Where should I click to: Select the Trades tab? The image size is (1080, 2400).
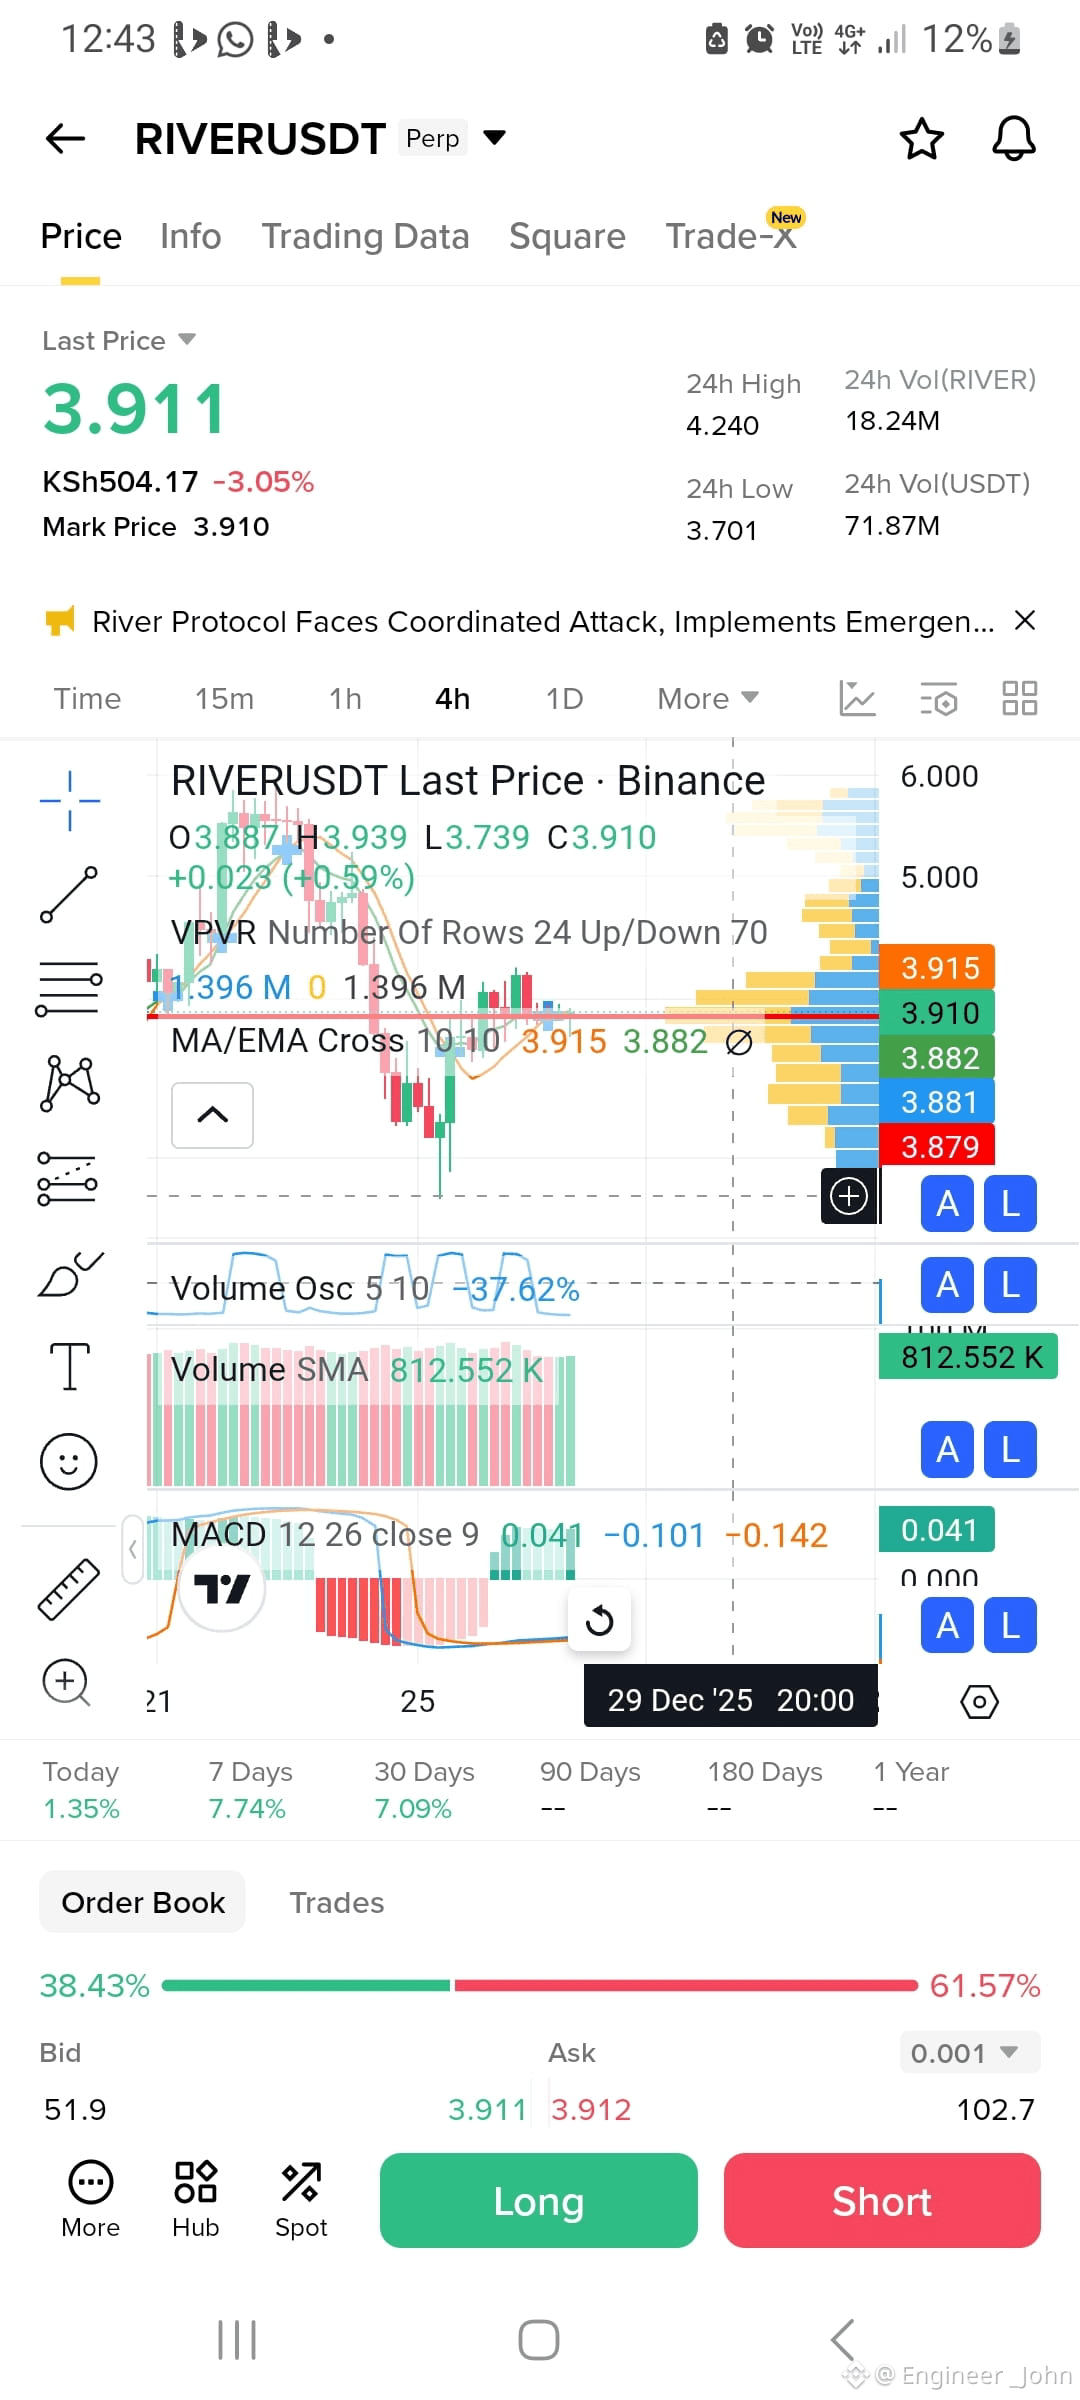[336, 1902]
